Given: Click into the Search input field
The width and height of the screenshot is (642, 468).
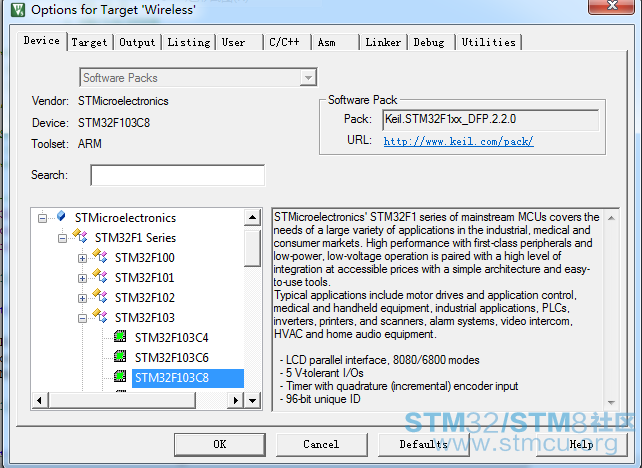Looking at the screenshot, I should point(178,175).
